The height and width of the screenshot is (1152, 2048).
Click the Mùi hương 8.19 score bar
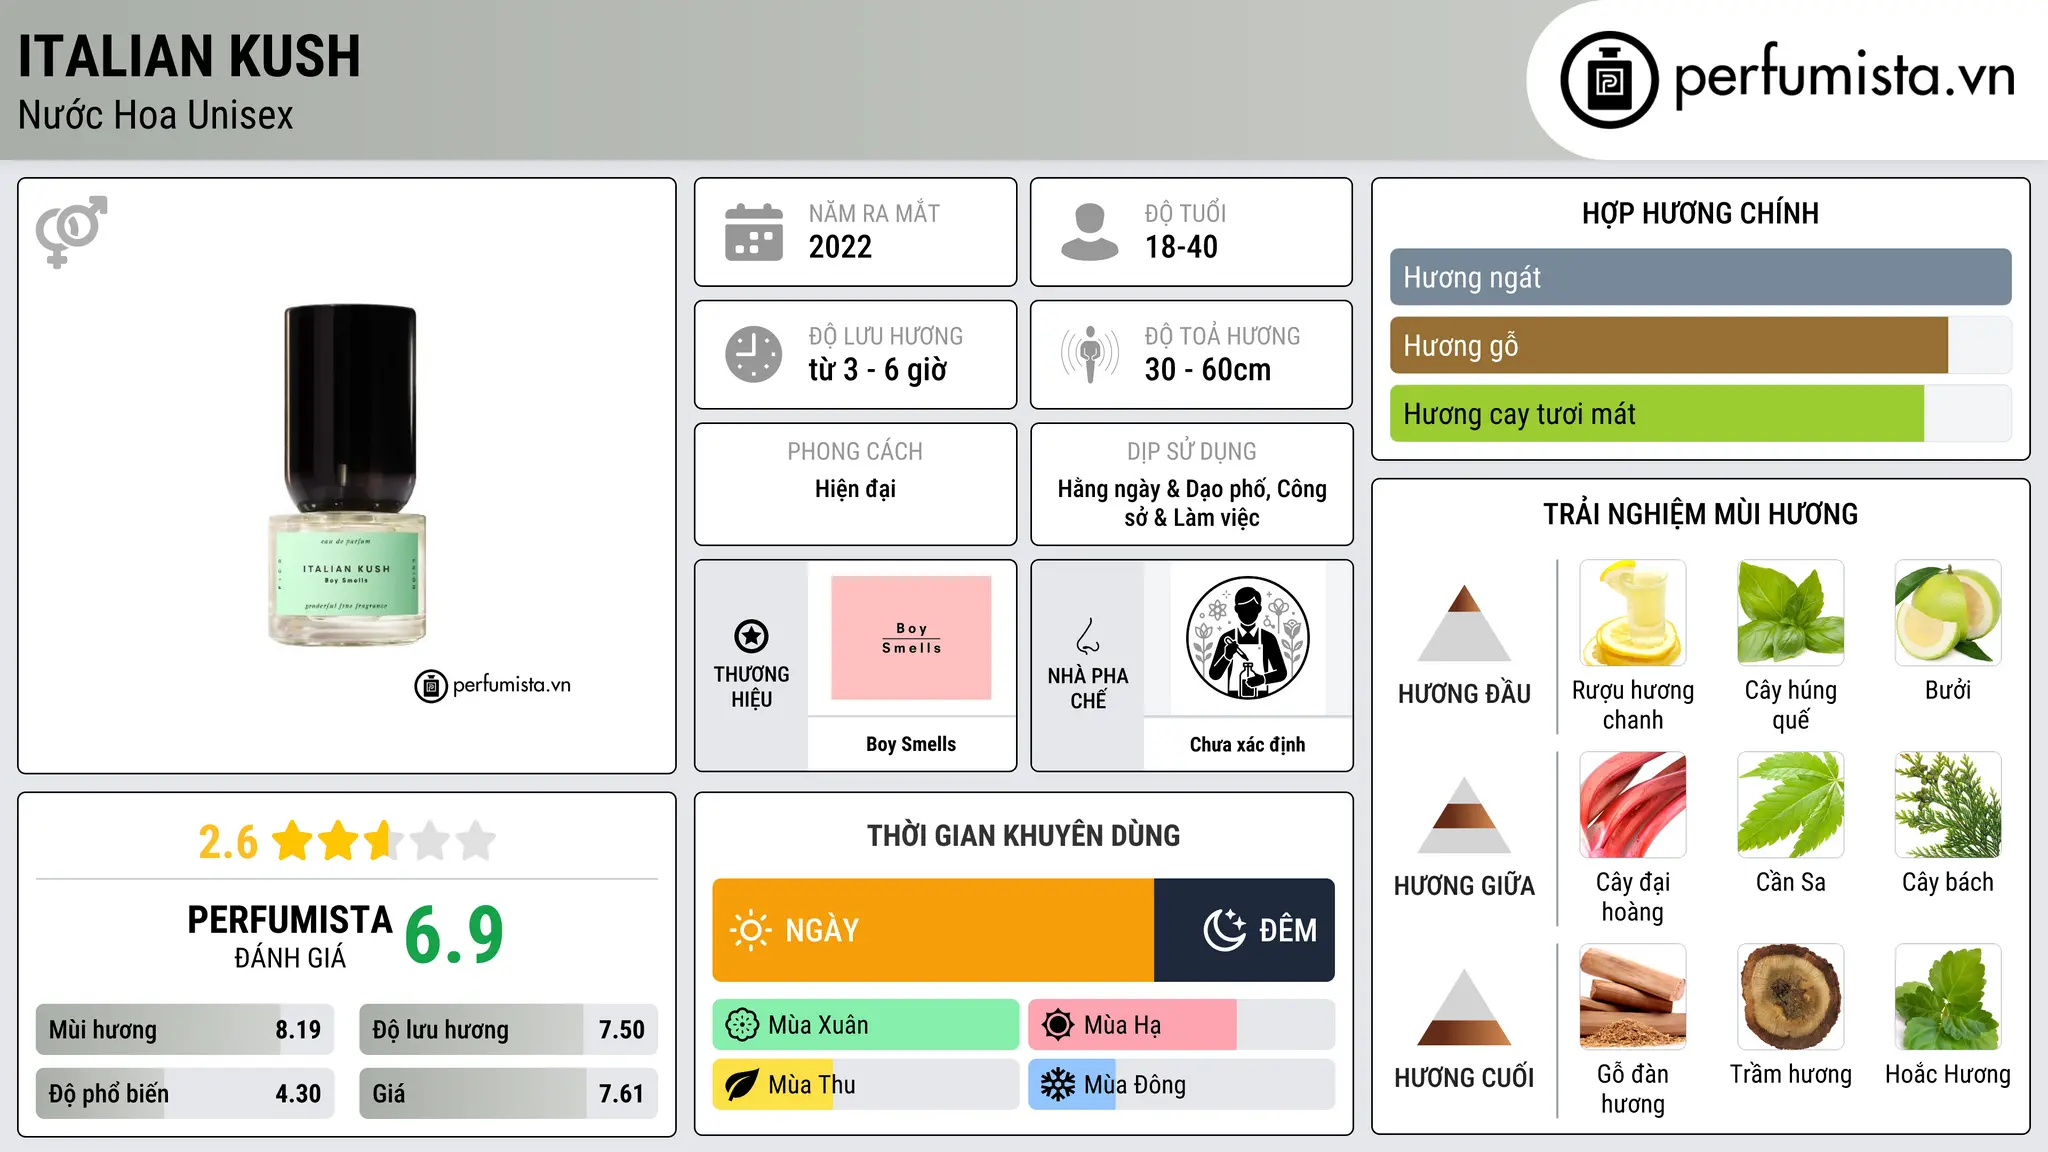(x=185, y=1030)
